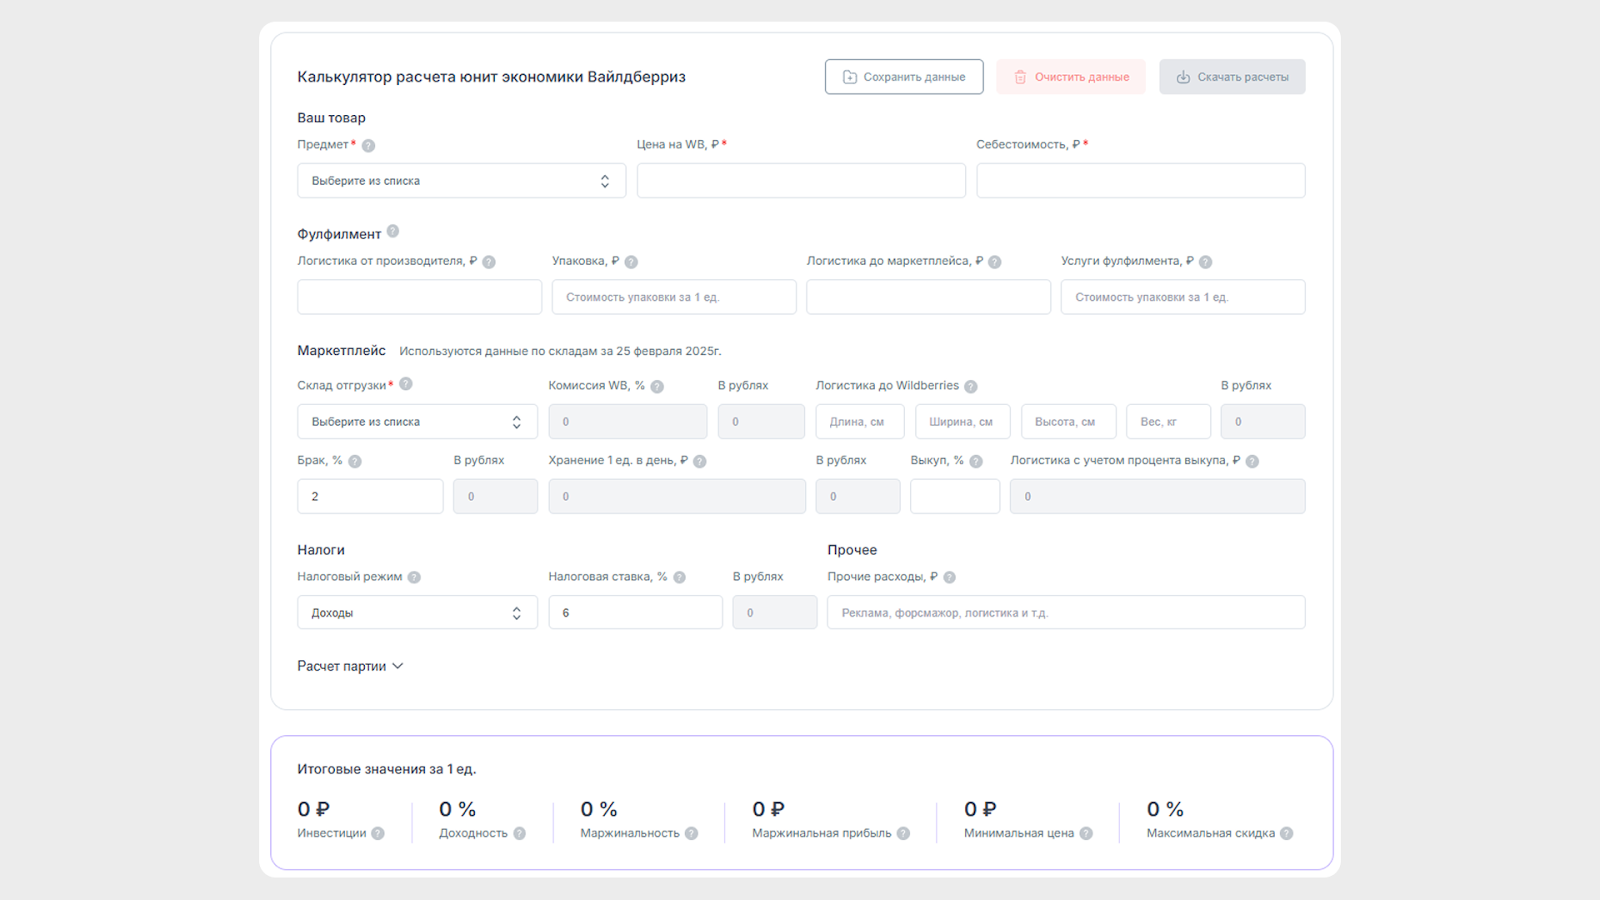Click help icon beside Налоговая ставка
This screenshot has height=900, width=1600.
(680, 577)
